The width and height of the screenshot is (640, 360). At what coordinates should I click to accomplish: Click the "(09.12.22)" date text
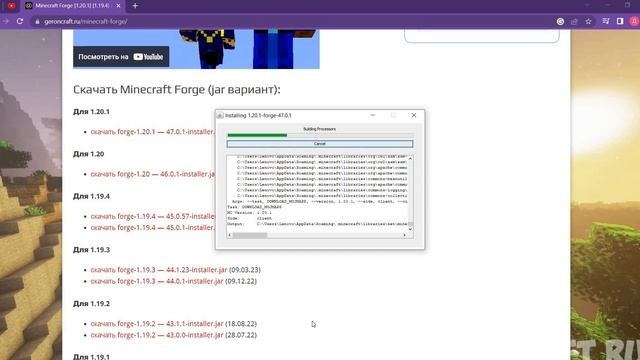pos(241,281)
